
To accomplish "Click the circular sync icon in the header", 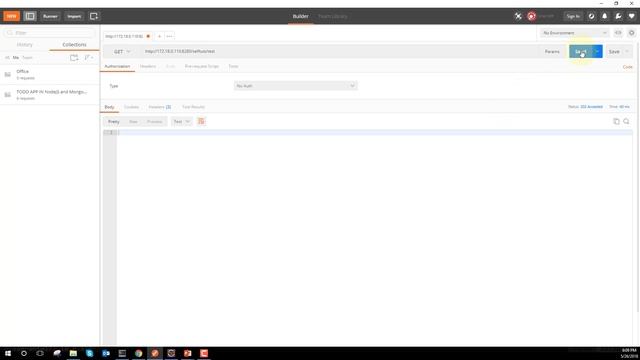I will [591, 16].
